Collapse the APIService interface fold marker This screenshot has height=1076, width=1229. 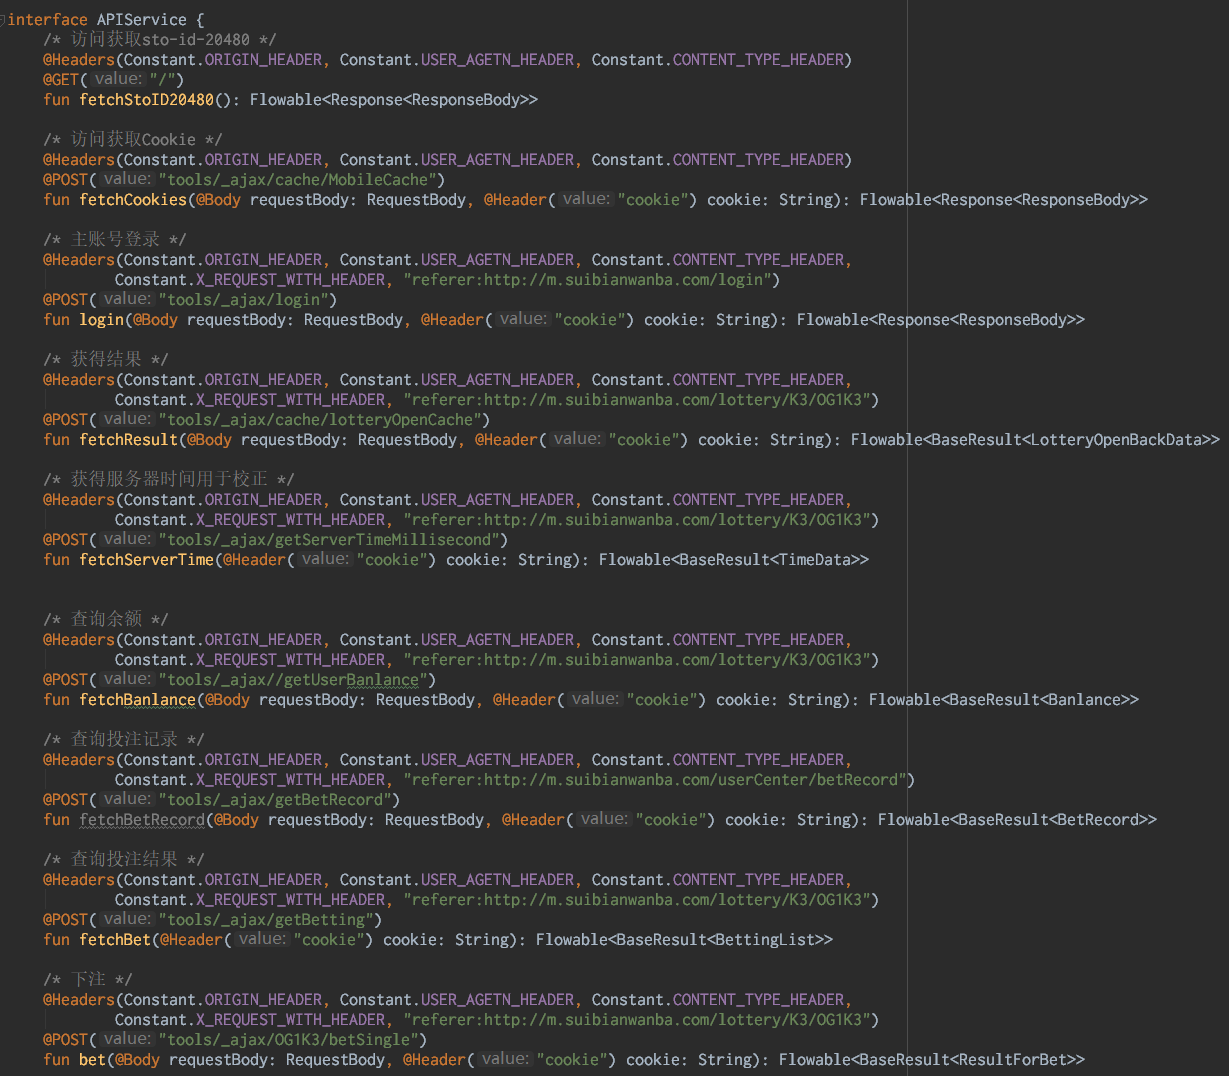tap(3, 20)
